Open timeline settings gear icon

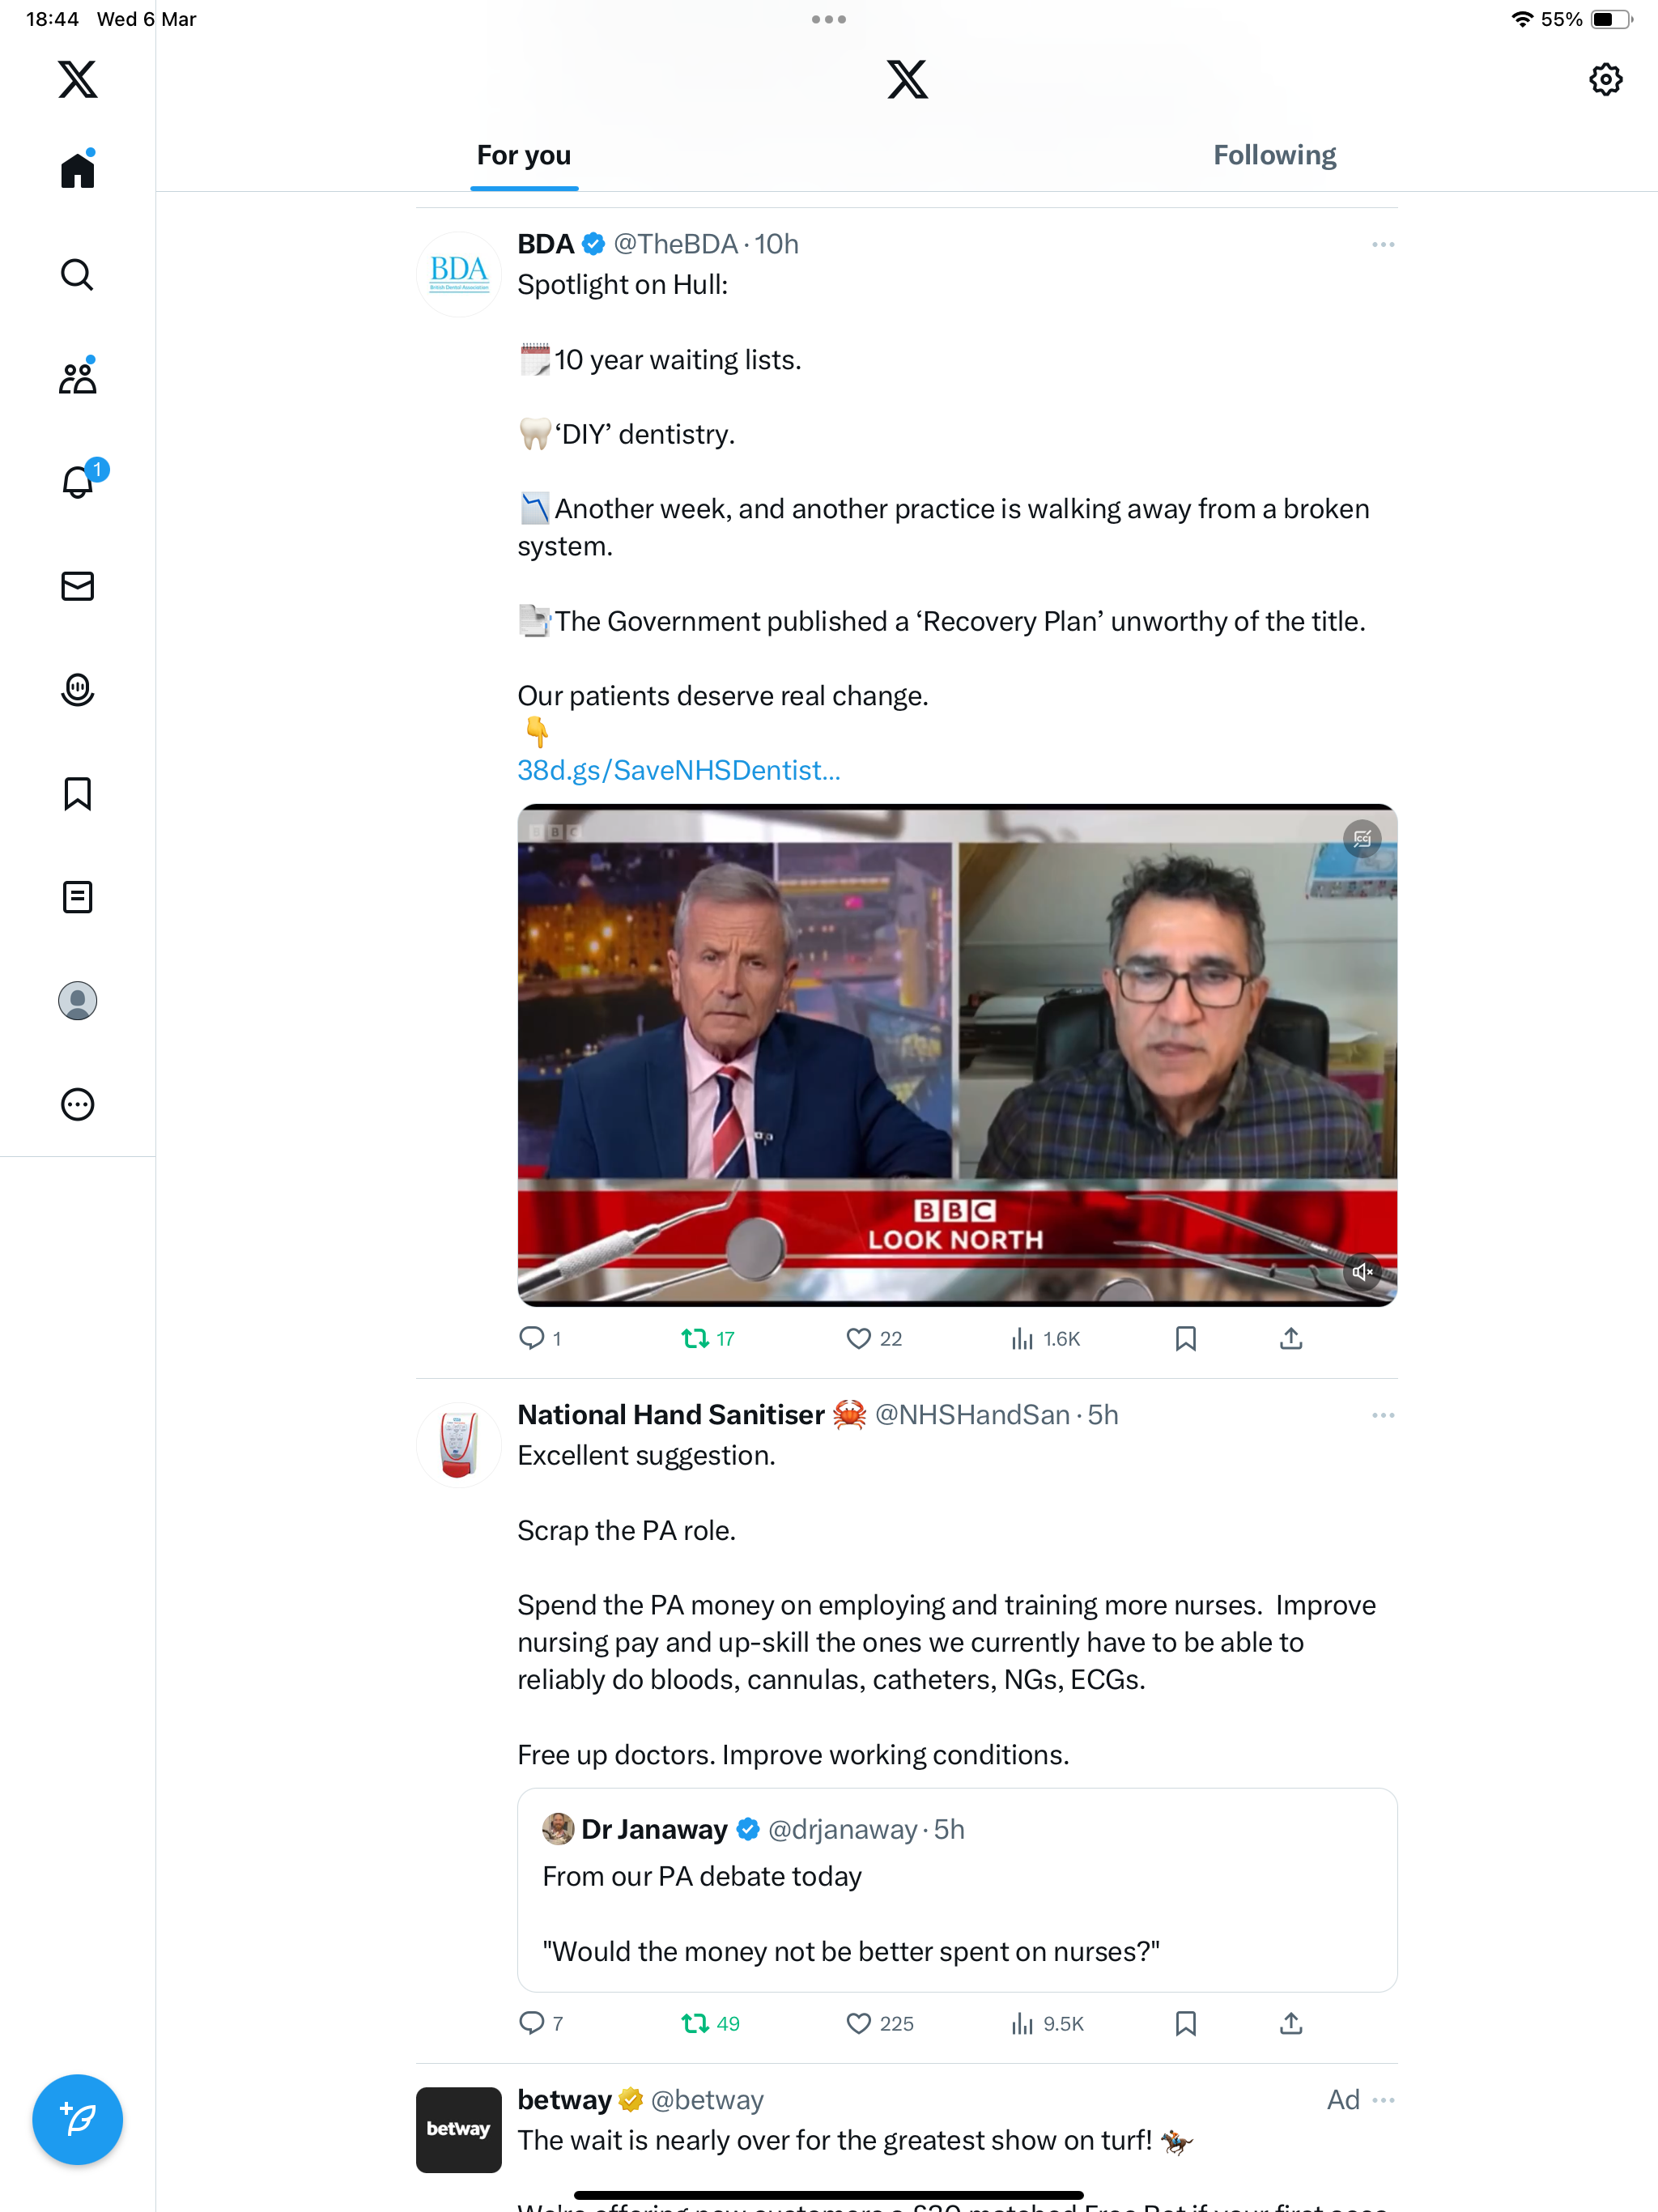click(x=1606, y=79)
